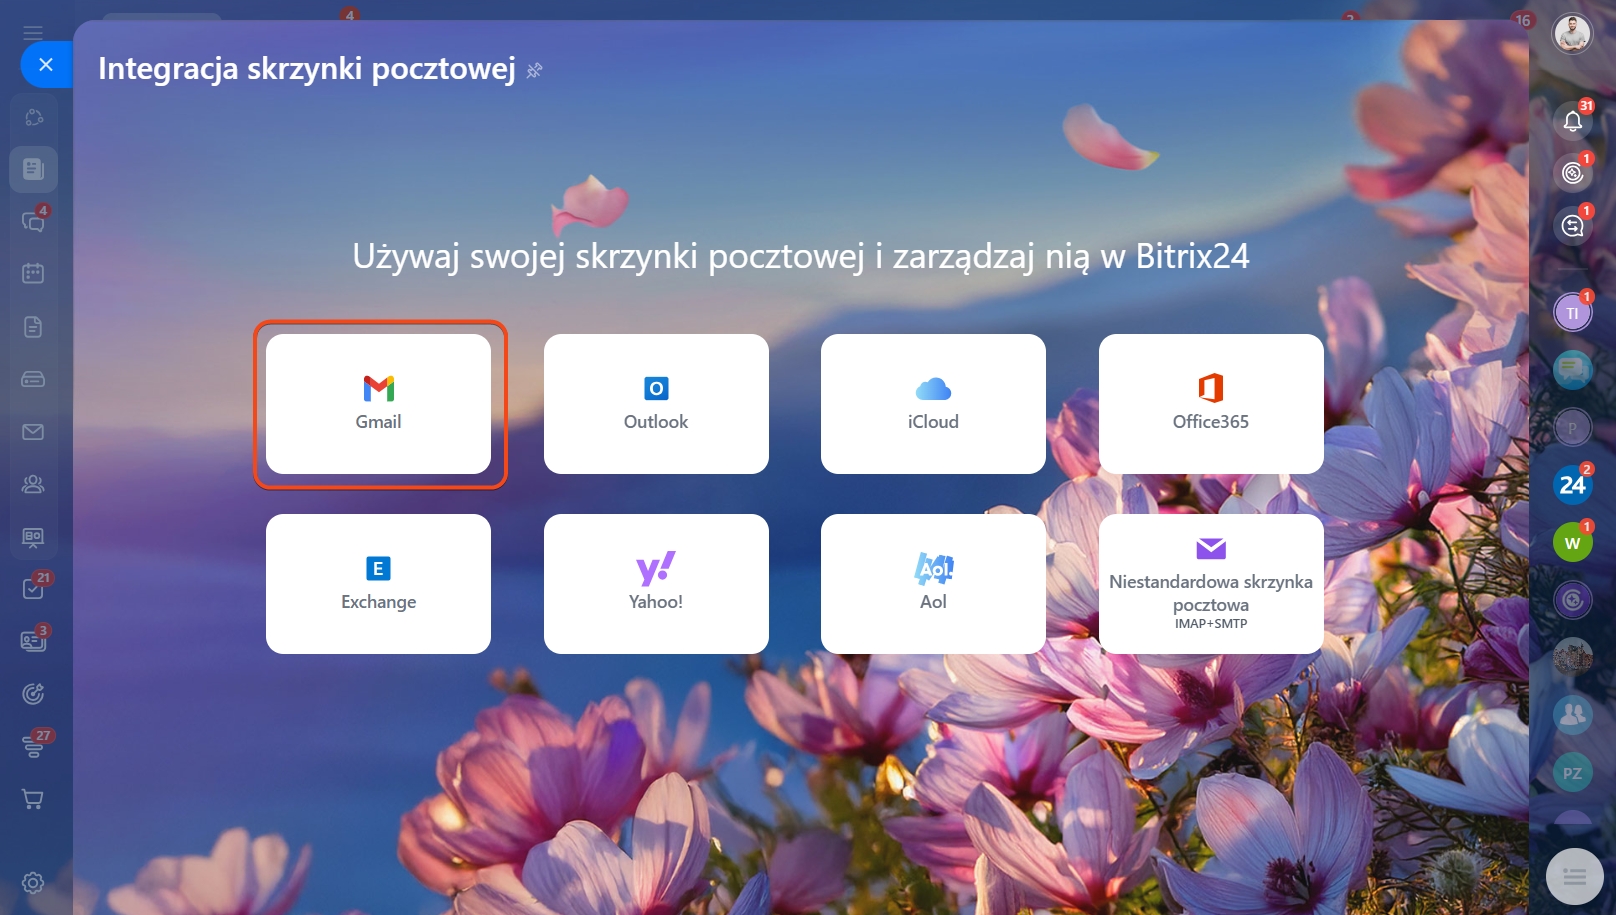
Task: Open the copilot spiral icon in right panel
Action: [x=1573, y=173]
